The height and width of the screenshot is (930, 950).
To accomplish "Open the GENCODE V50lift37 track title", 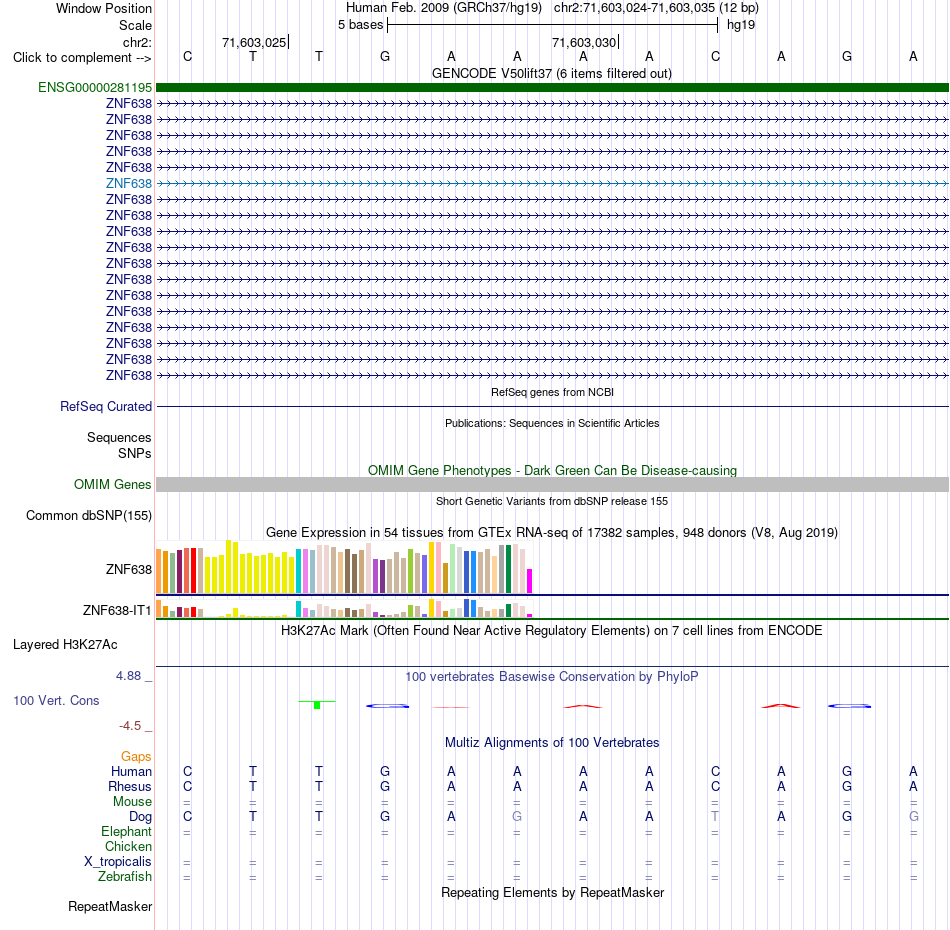I will [x=551, y=73].
